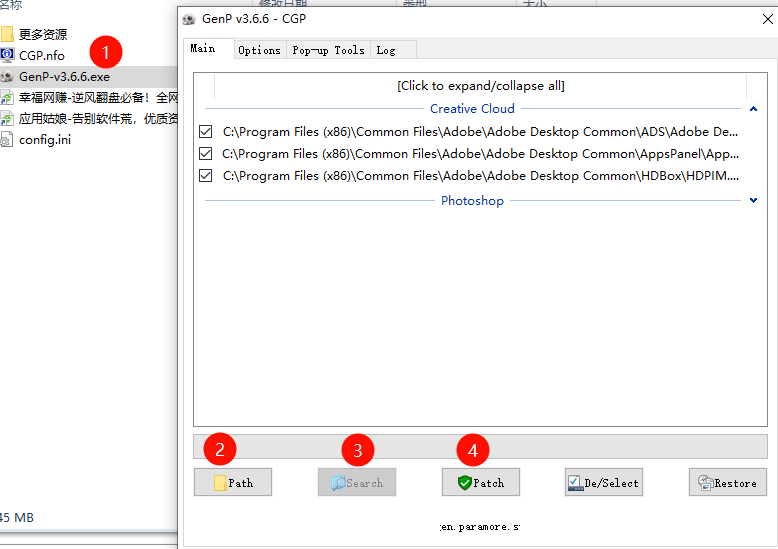Click the Search button label
The image size is (778, 549).
click(x=365, y=483)
